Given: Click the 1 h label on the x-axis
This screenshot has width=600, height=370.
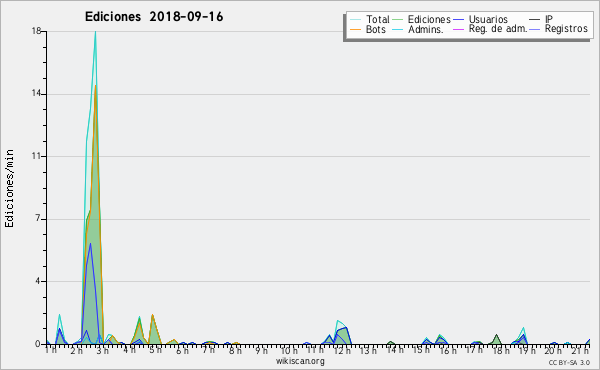Looking at the screenshot, I should (x=51, y=350).
